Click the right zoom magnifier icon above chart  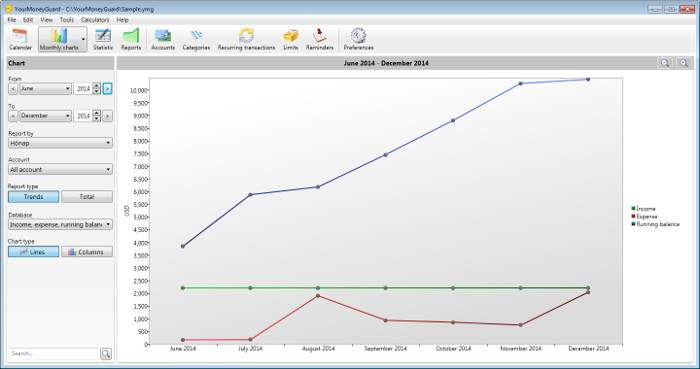coord(684,63)
